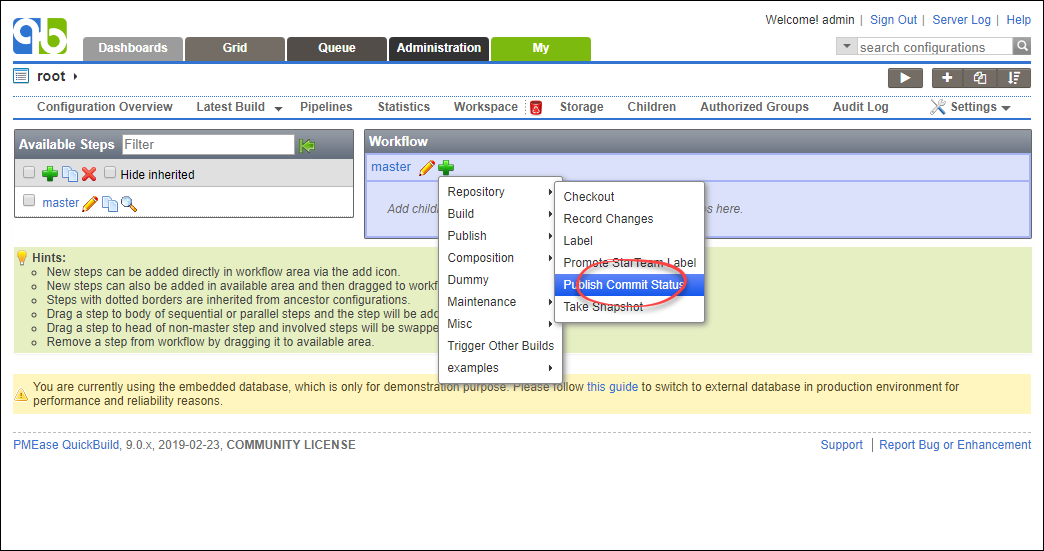Click the search configurations field
Screen dimensions: 1044x551
tap(935, 47)
